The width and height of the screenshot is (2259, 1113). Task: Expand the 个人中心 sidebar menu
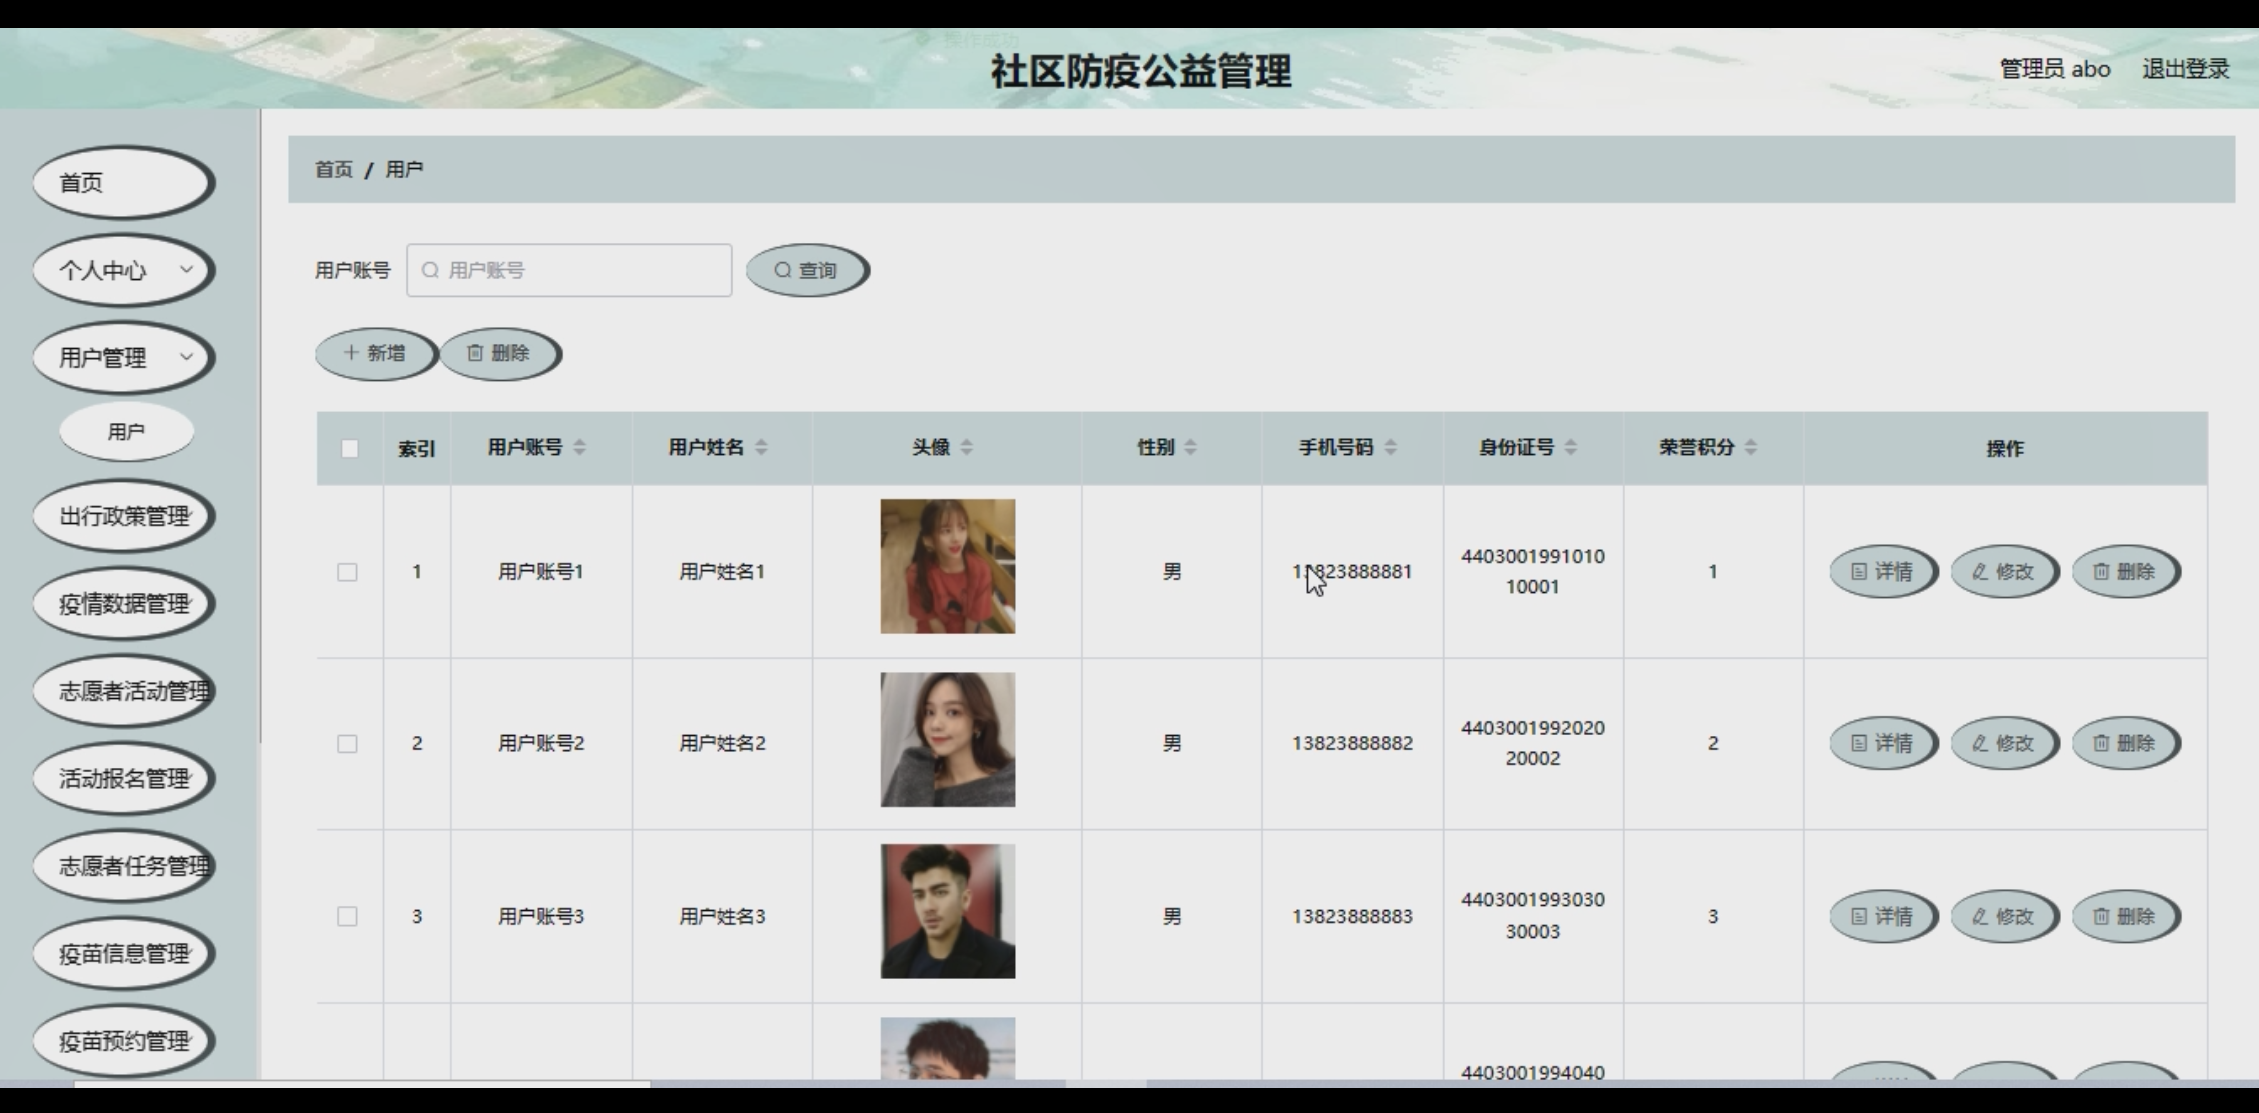tap(124, 270)
